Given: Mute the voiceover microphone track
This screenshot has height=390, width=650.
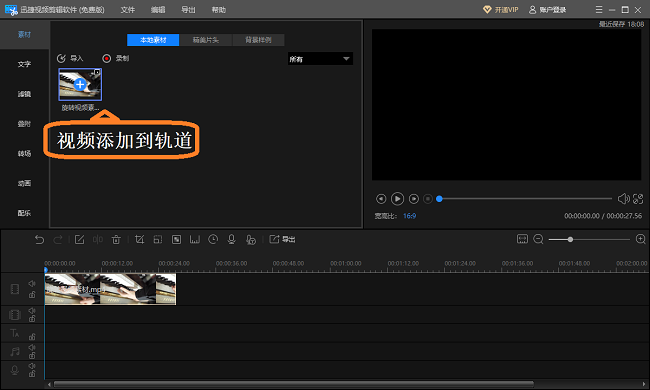Looking at the screenshot, I should pos(32,366).
